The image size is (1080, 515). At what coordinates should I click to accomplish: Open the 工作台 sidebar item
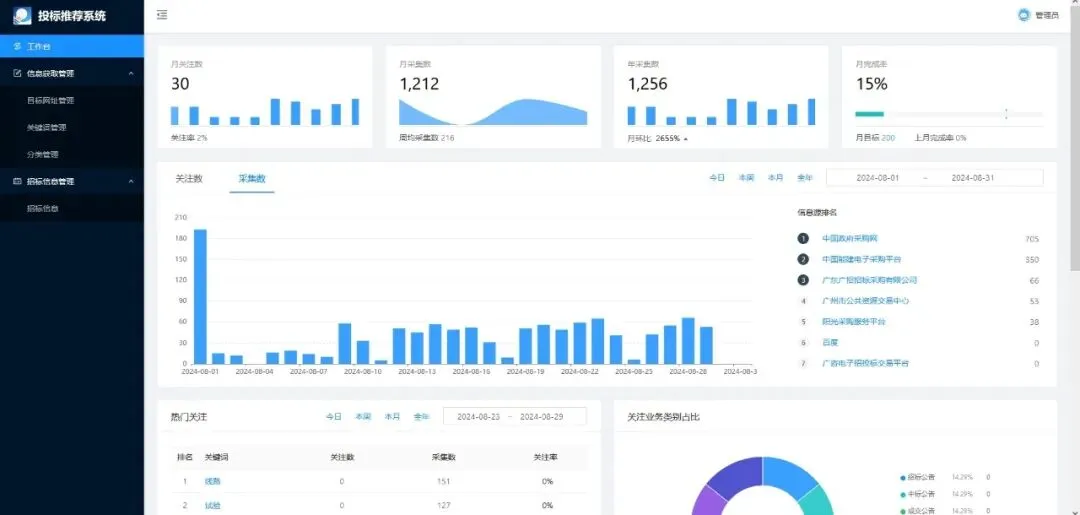(72, 47)
